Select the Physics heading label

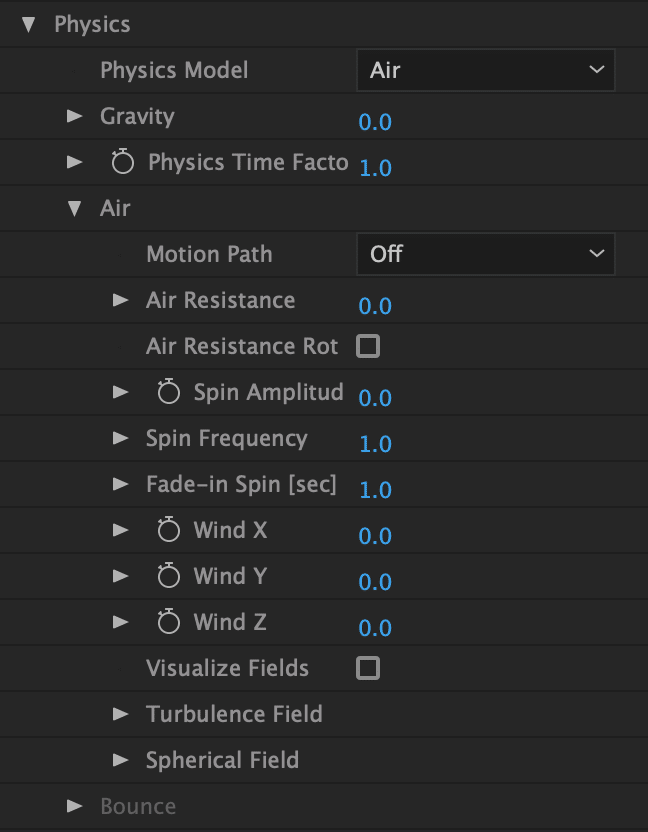[92, 25]
